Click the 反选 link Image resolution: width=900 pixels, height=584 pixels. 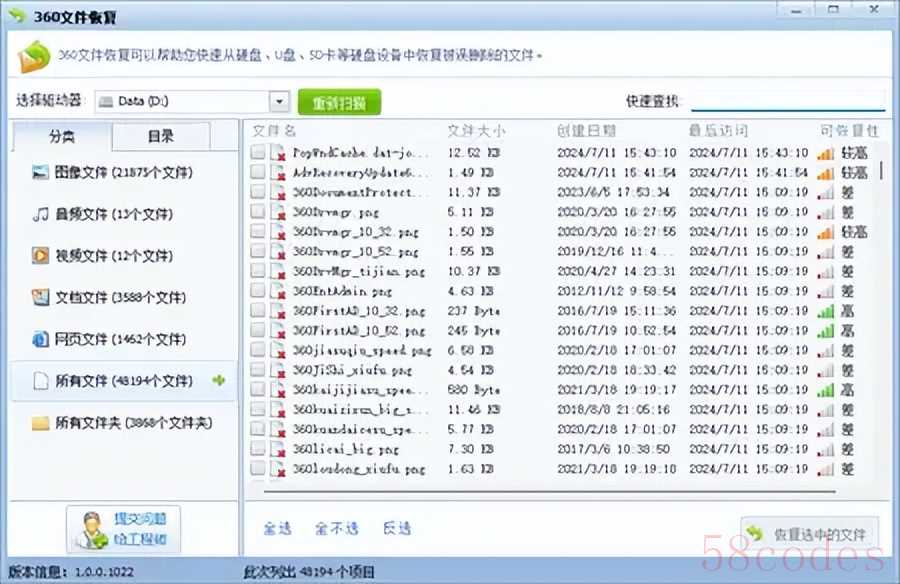coord(397,528)
